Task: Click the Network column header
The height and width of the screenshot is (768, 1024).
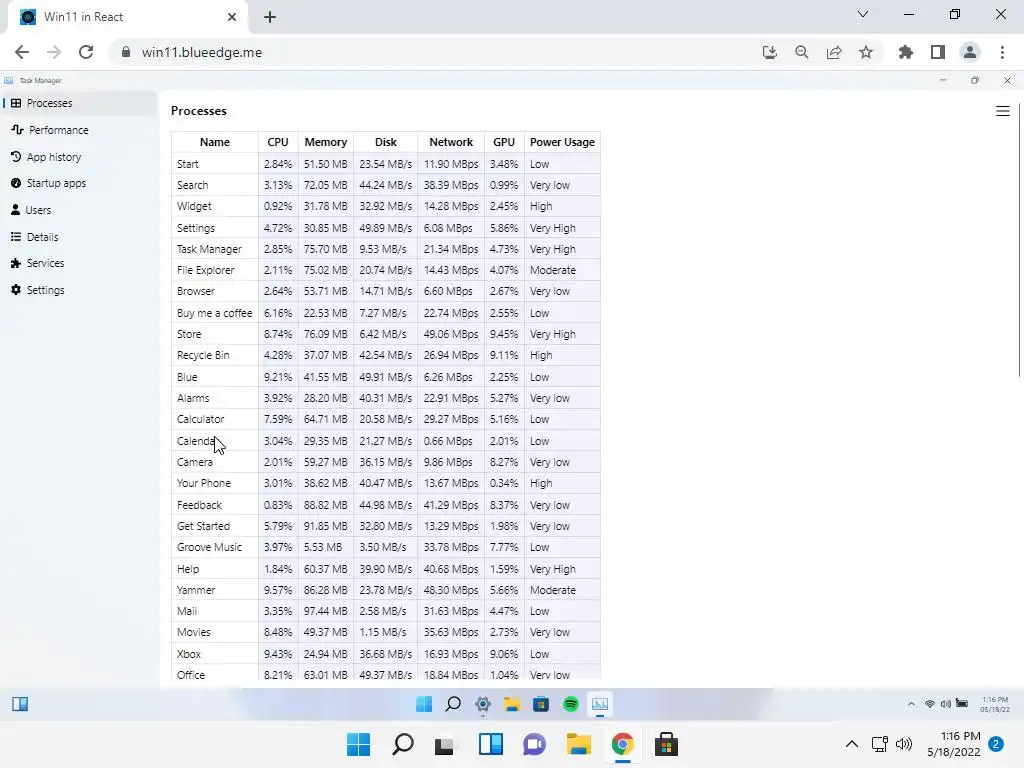Action: pyautogui.click(x=451, y=142)
